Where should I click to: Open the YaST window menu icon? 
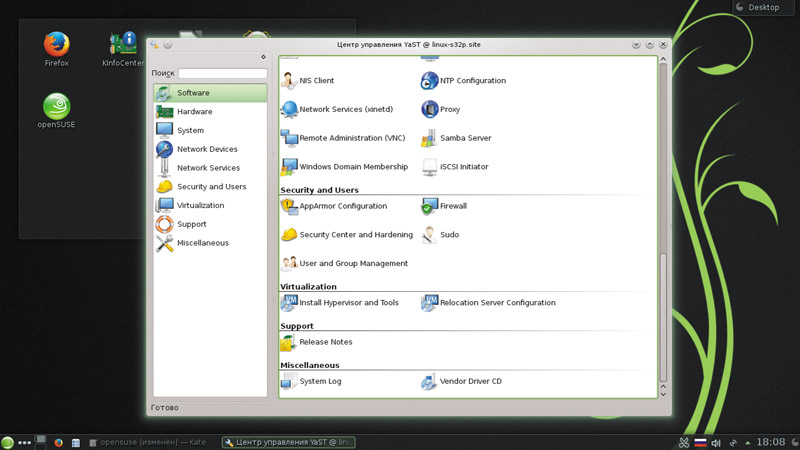tap(155, 45)
